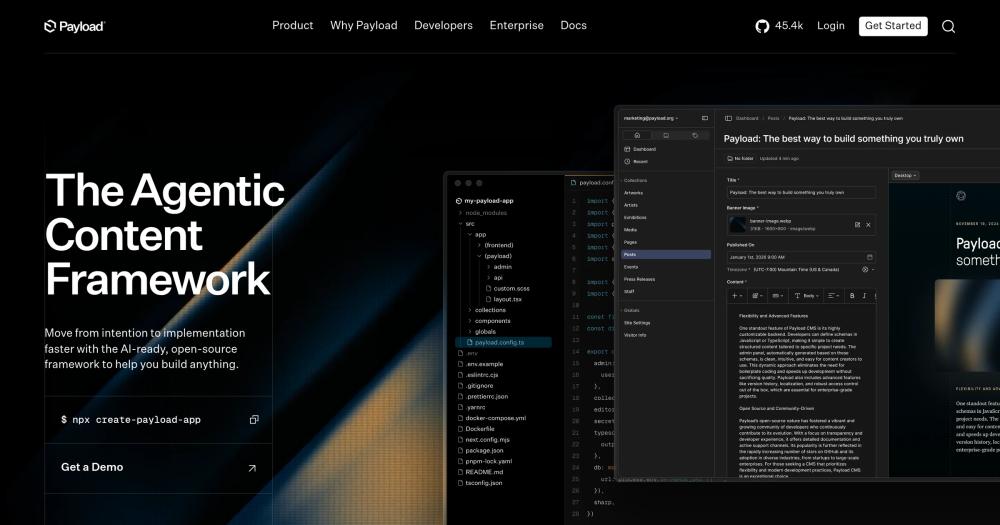This screenshot has width=1000, height=525.
Task: Collapse the (payload) folder
Action: click(495, 256)
